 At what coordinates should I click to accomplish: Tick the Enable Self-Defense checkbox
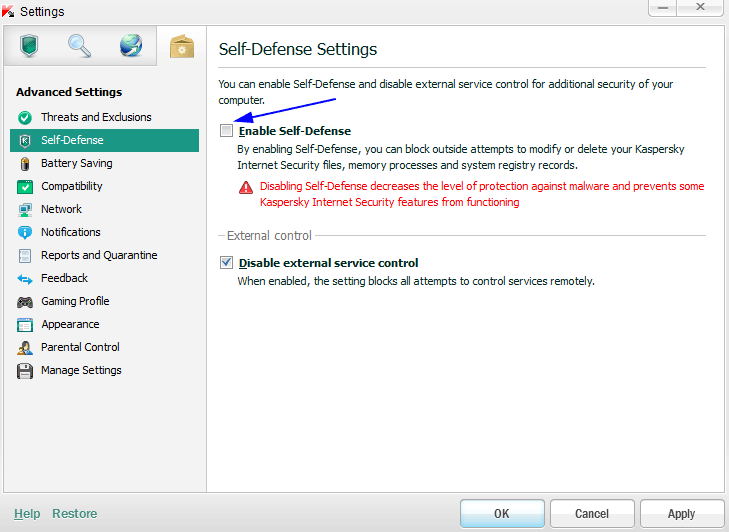click(226, 131)
